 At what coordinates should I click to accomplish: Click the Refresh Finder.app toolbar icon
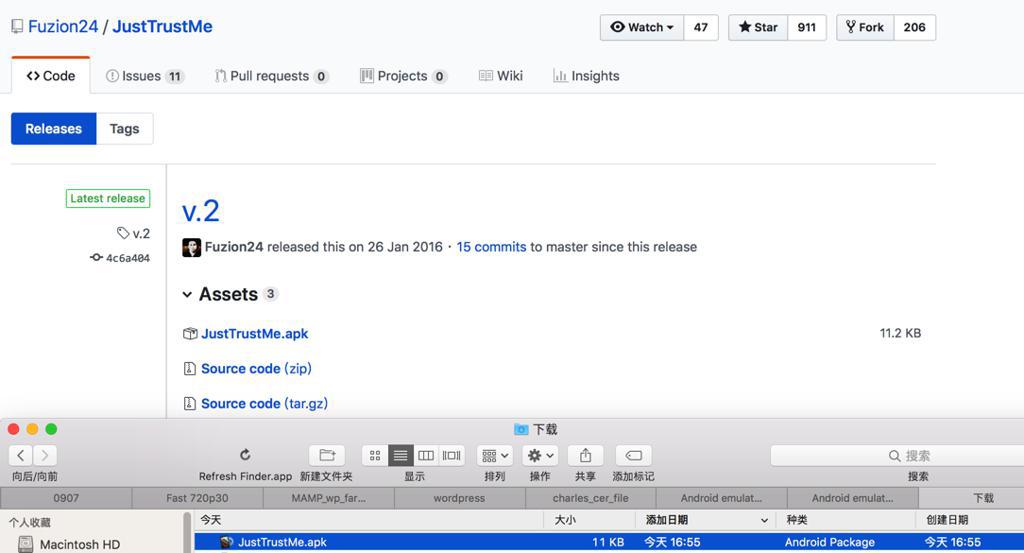[x=245, y=454]
